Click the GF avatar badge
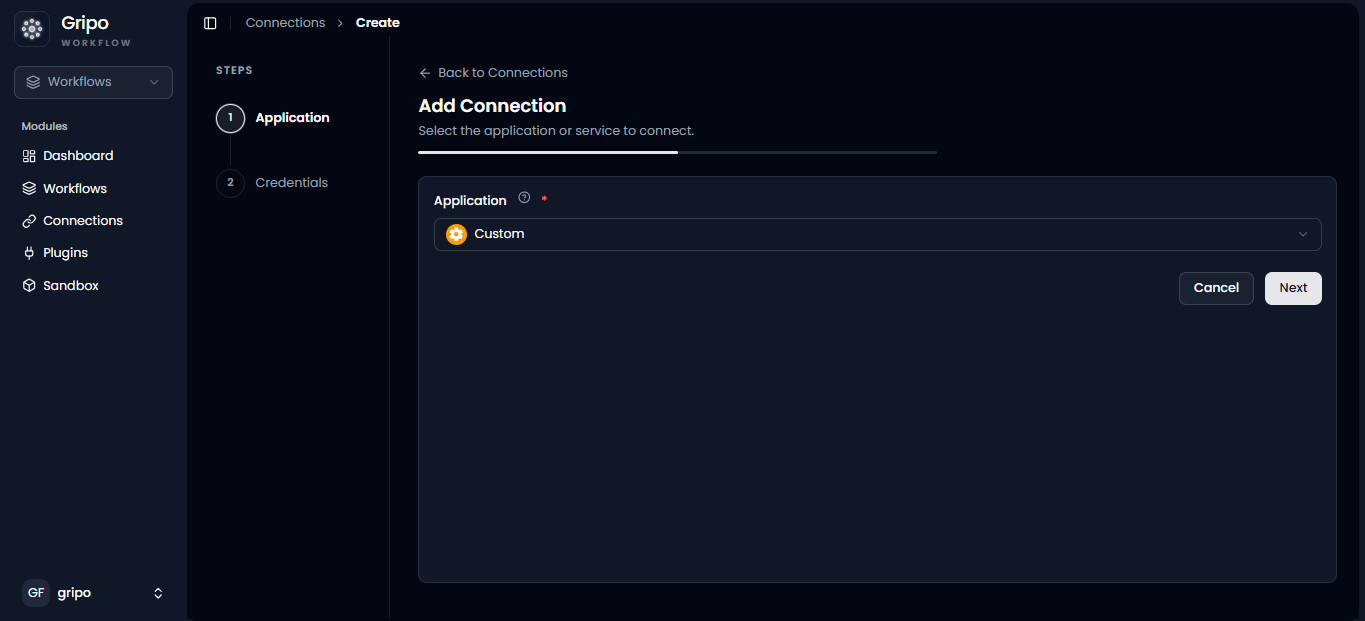The width and height of the screenshot is (1365, 621). pyautogui.click(x=36, y=593)
